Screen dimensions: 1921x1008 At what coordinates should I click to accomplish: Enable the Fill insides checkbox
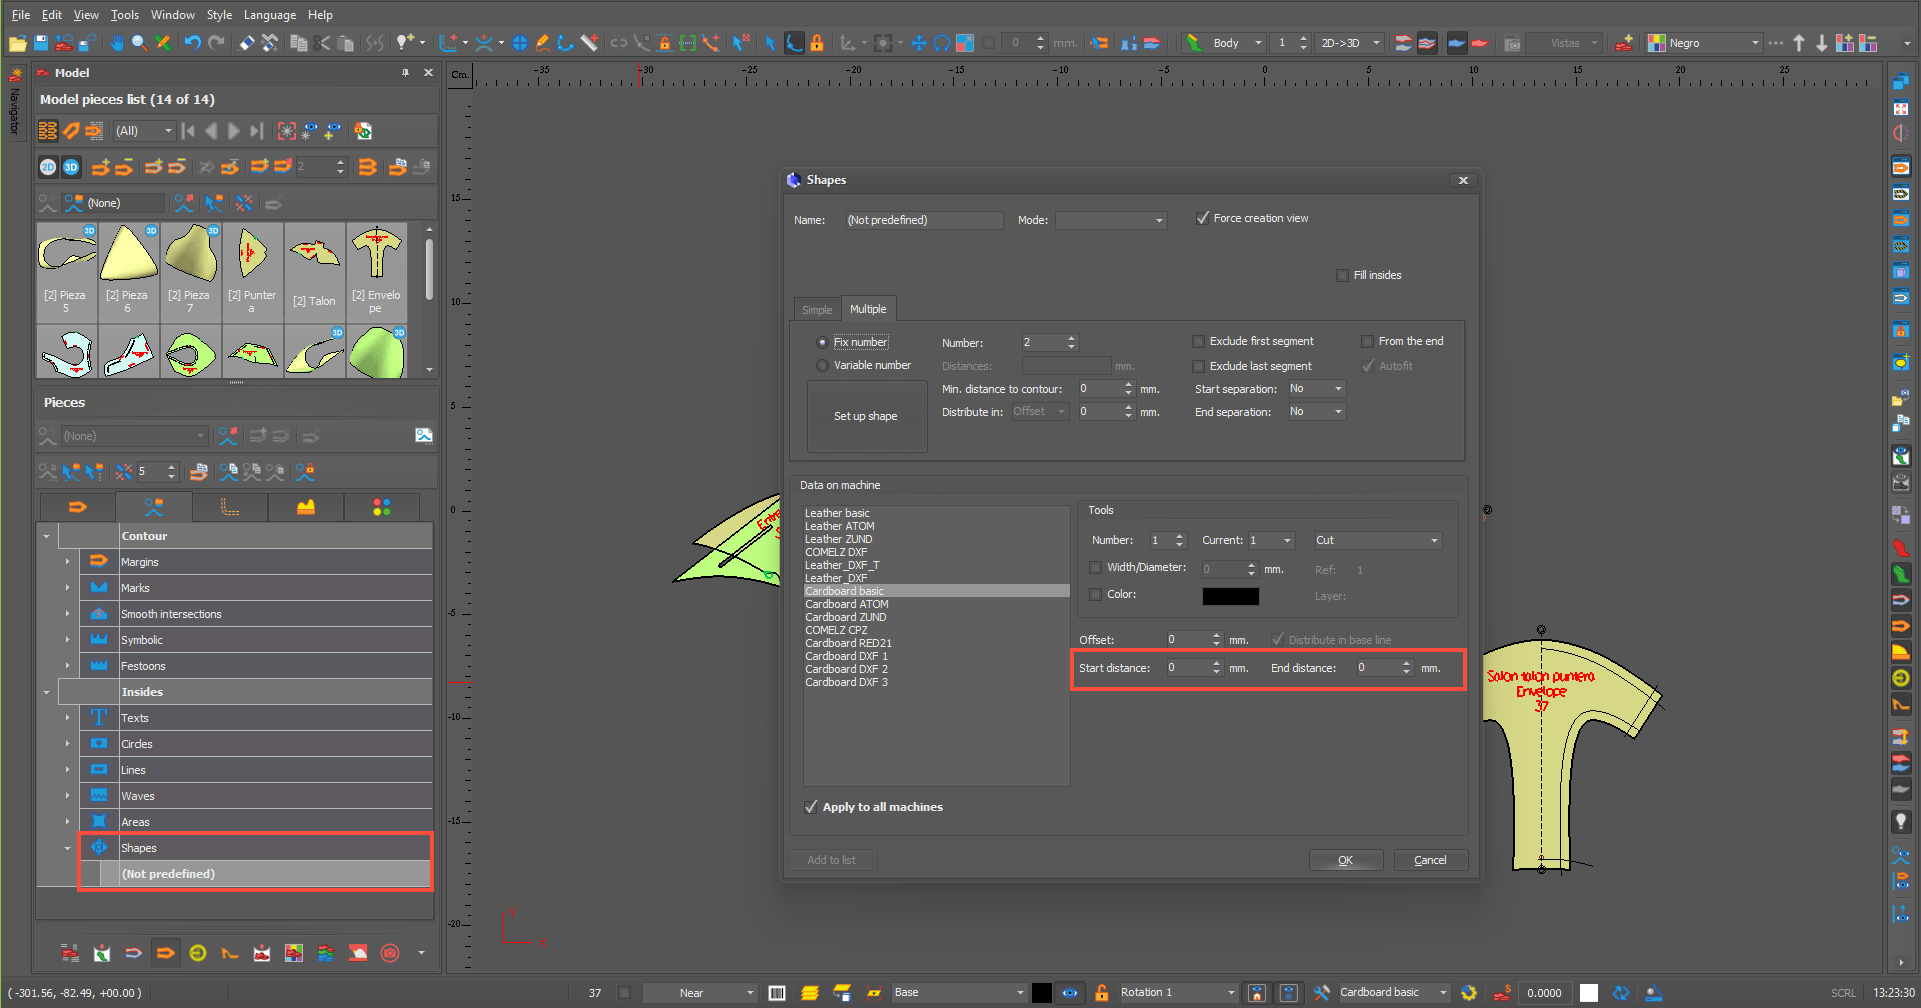tap(1342, 275)
